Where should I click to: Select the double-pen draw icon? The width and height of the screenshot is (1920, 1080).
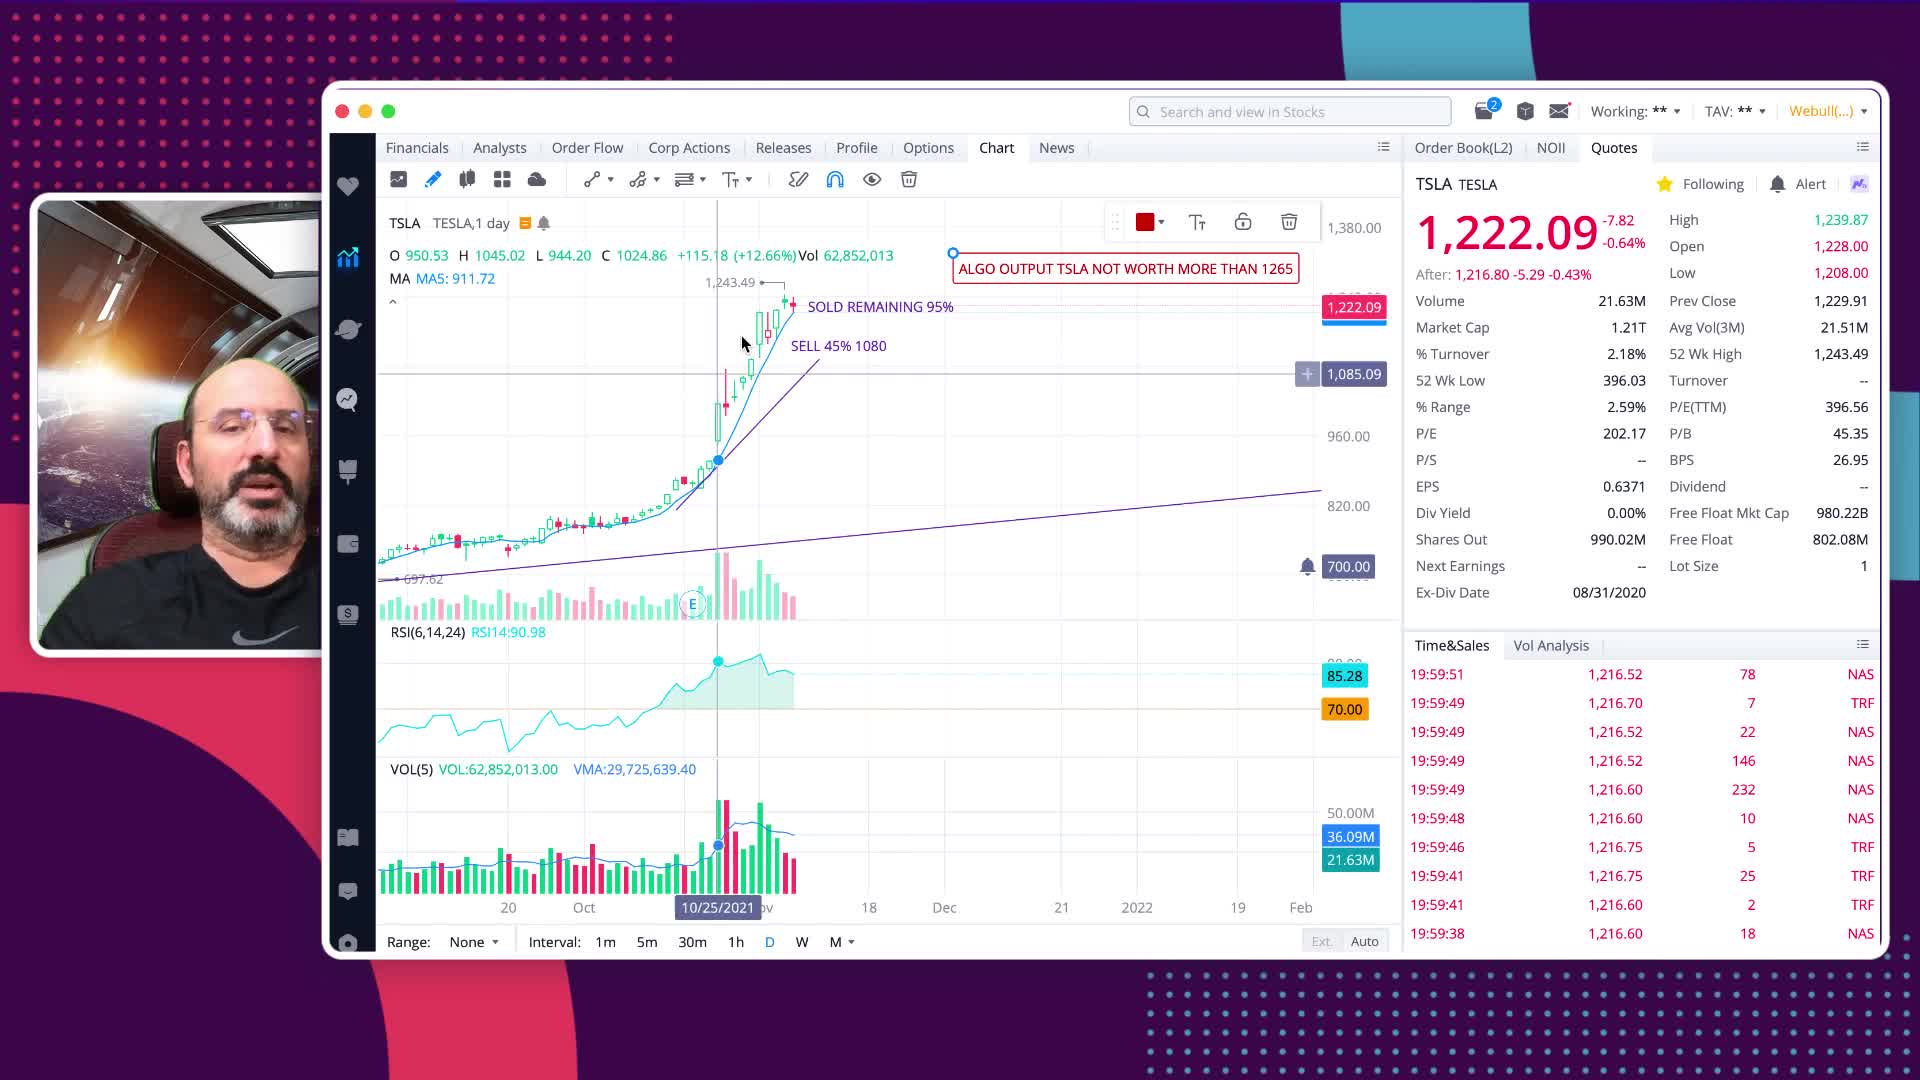coord(798,180)
